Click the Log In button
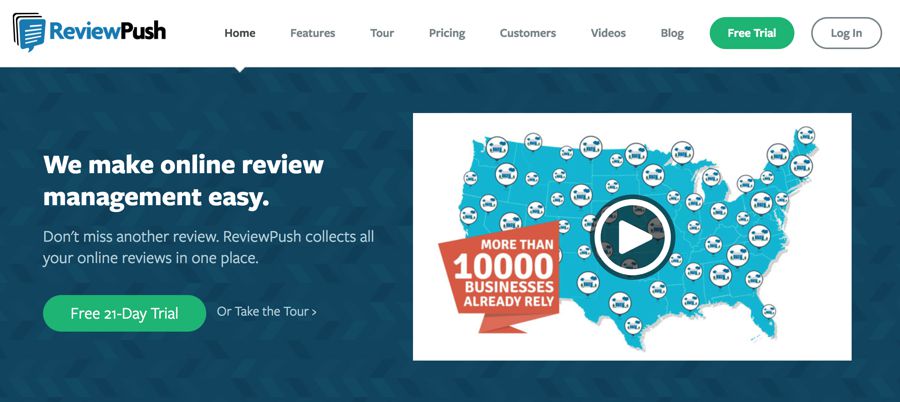Image resolution: width=900 pixels, height=402 pixels. (846, 33)
